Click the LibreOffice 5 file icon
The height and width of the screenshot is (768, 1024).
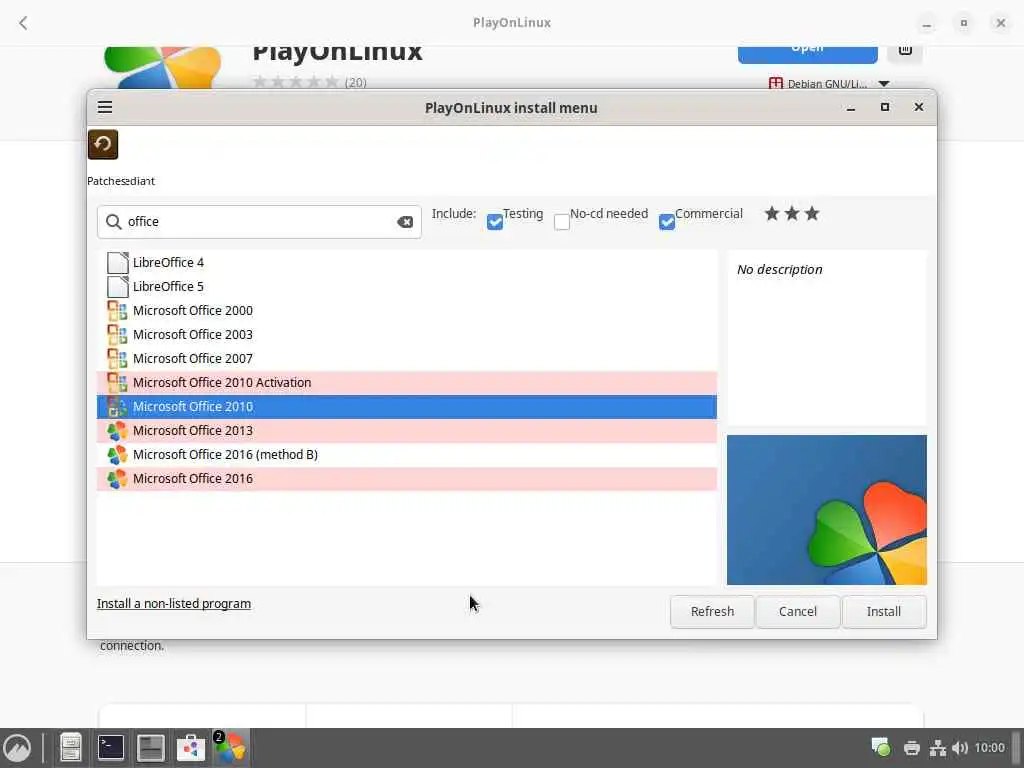point(117,287)
